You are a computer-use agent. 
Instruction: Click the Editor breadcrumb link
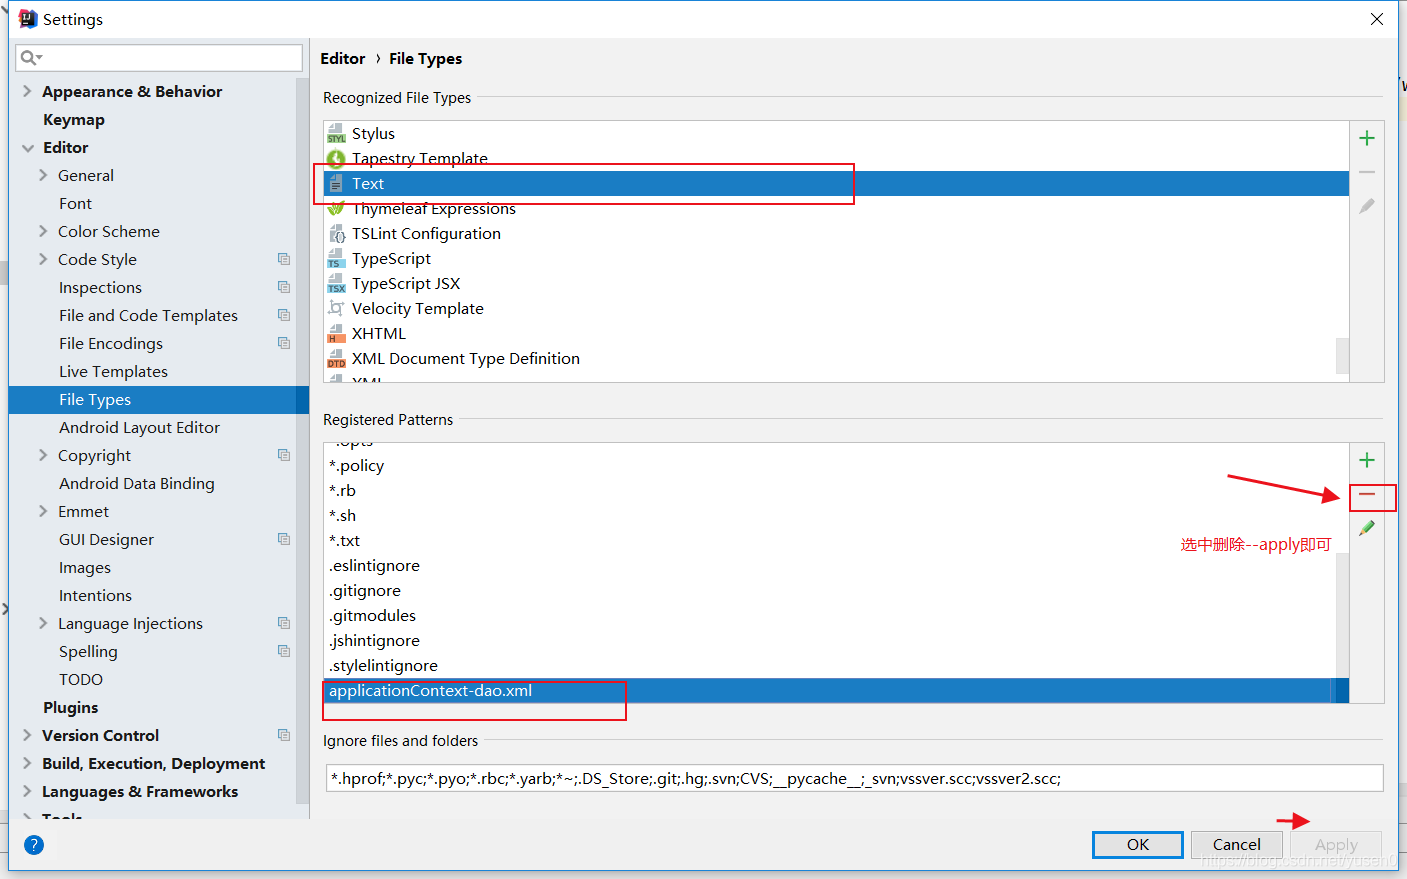point(342,59)
